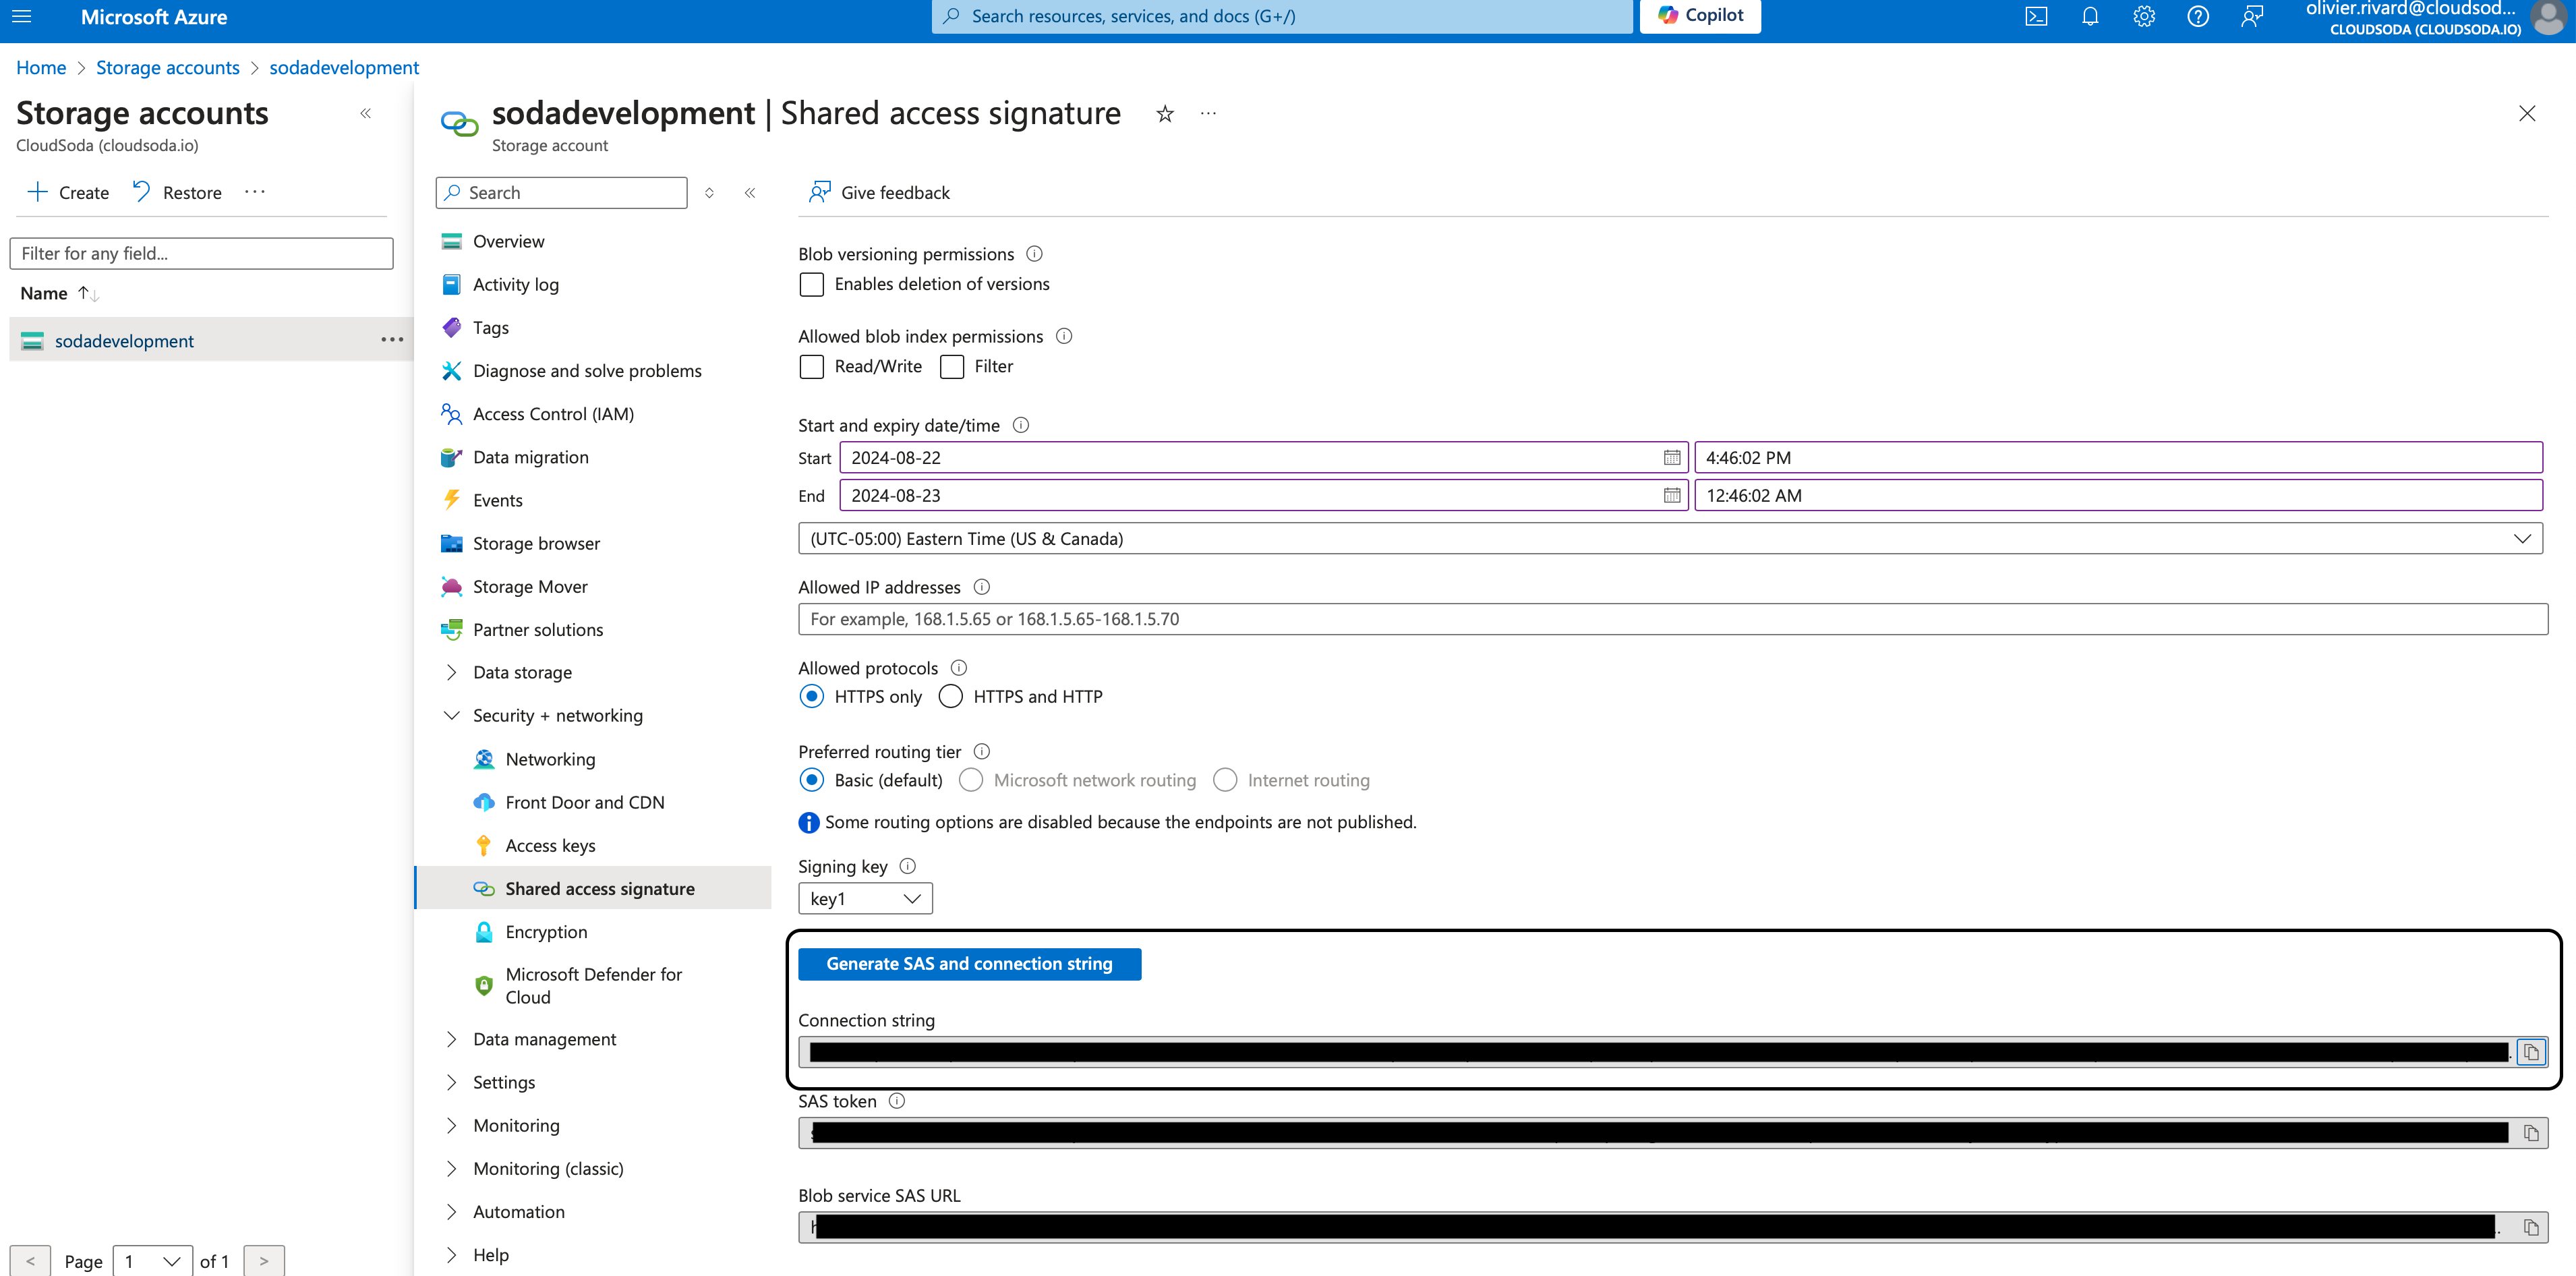Show info for Allowed IP addresses
Viewport: 2576px width, 1276px height.
[982, 587]
